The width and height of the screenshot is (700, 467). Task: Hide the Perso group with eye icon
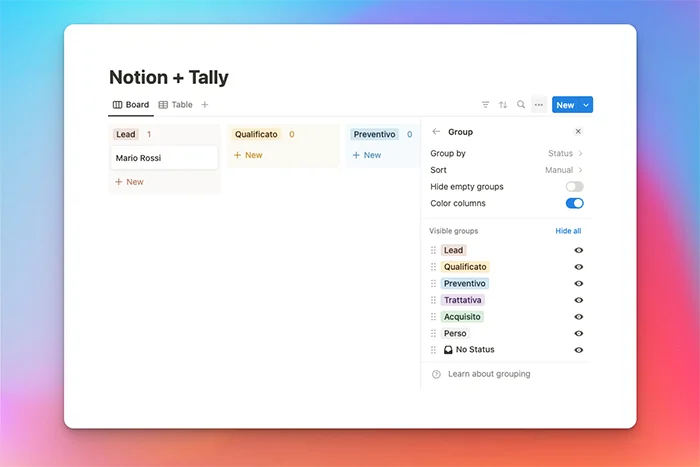click(x=579, y=334)
